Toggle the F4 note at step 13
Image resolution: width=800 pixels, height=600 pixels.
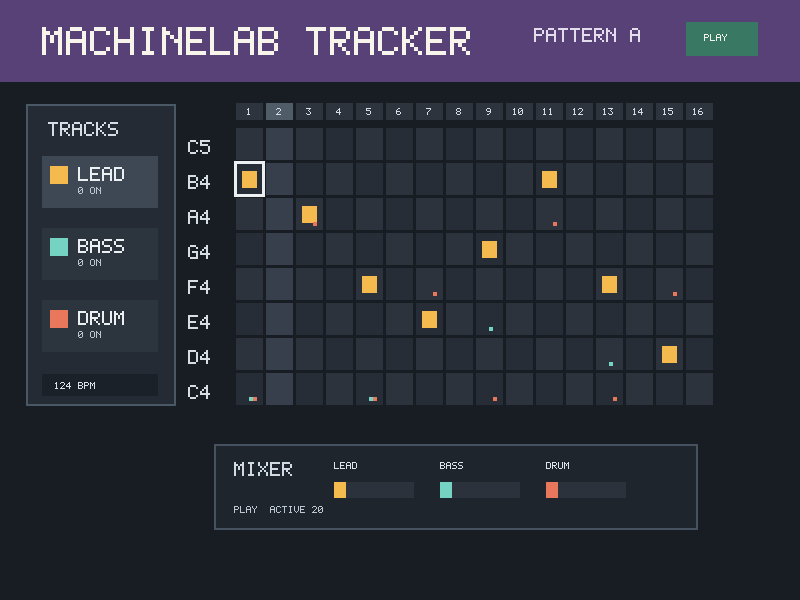(x=609, y=284)
